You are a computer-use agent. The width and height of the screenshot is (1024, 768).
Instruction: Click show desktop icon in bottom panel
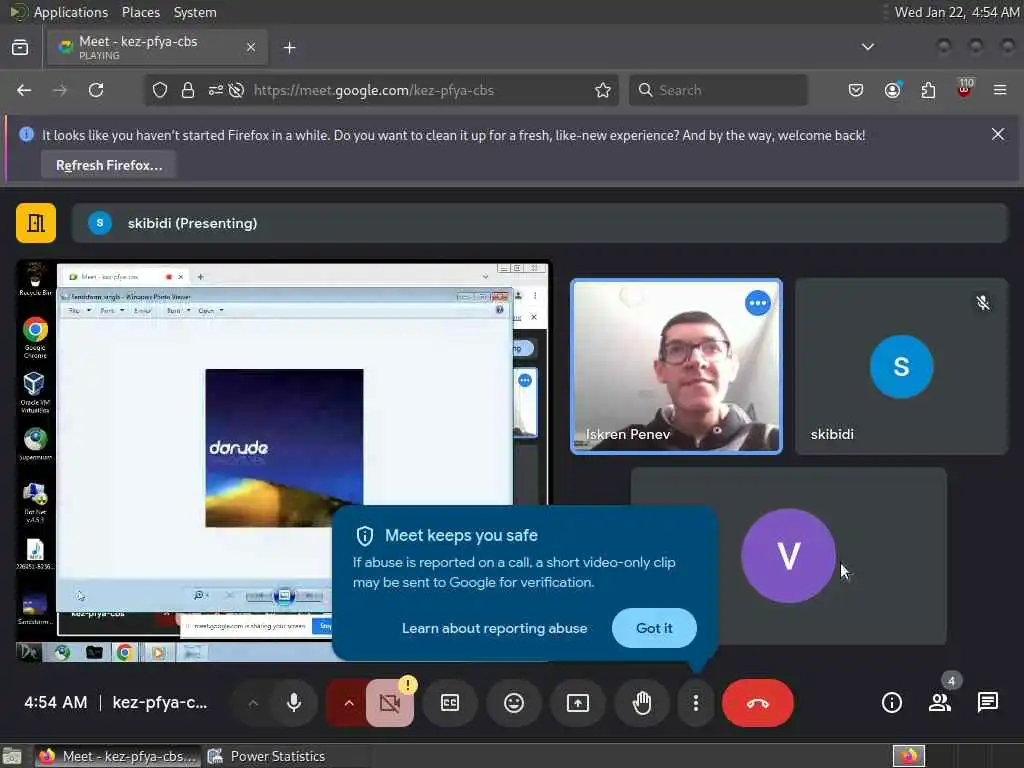click(x=12, y=756)
